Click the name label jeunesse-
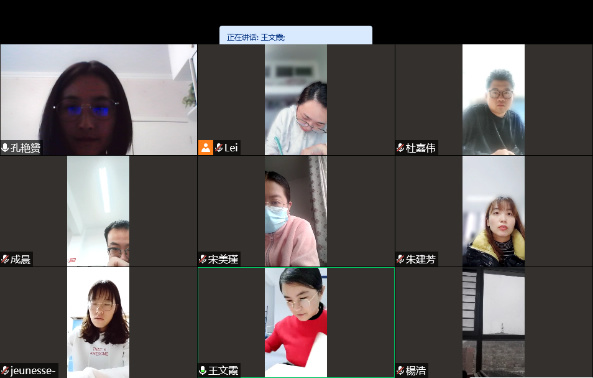The width and height of the screenshot is (593, 378). click(x=33, y=370)
